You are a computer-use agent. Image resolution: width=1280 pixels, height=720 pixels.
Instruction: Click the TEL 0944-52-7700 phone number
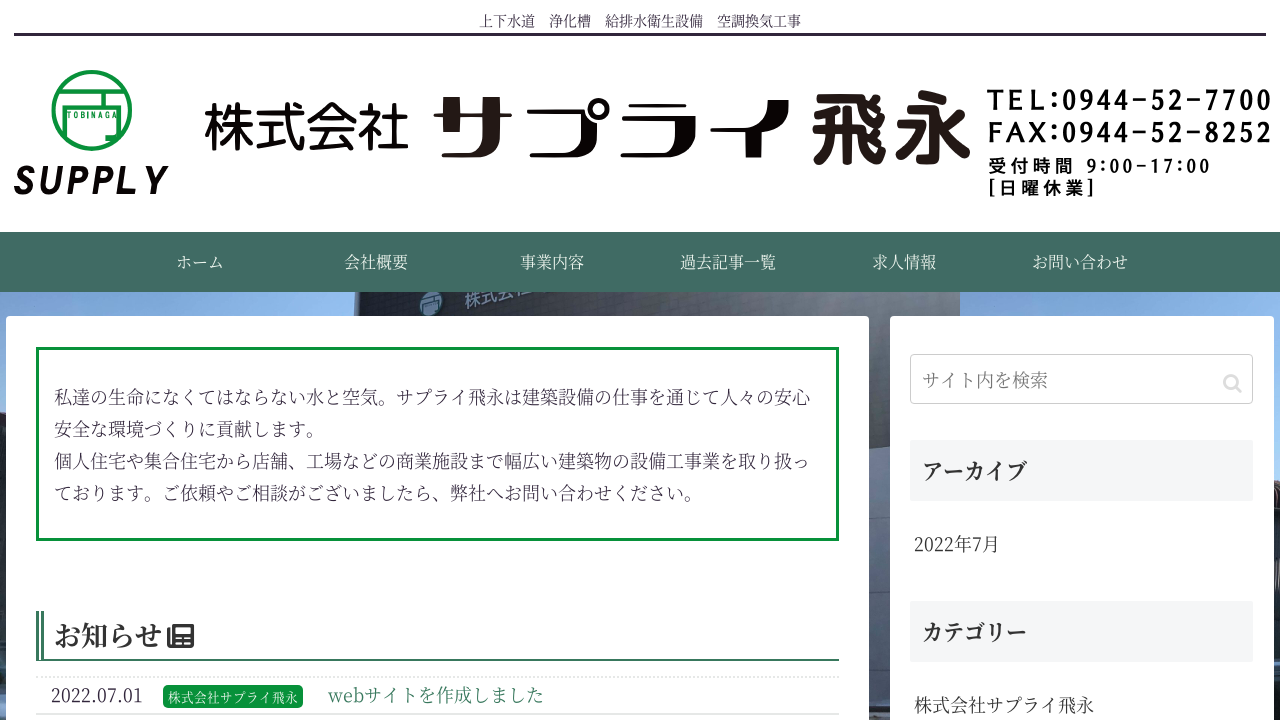1129,100
